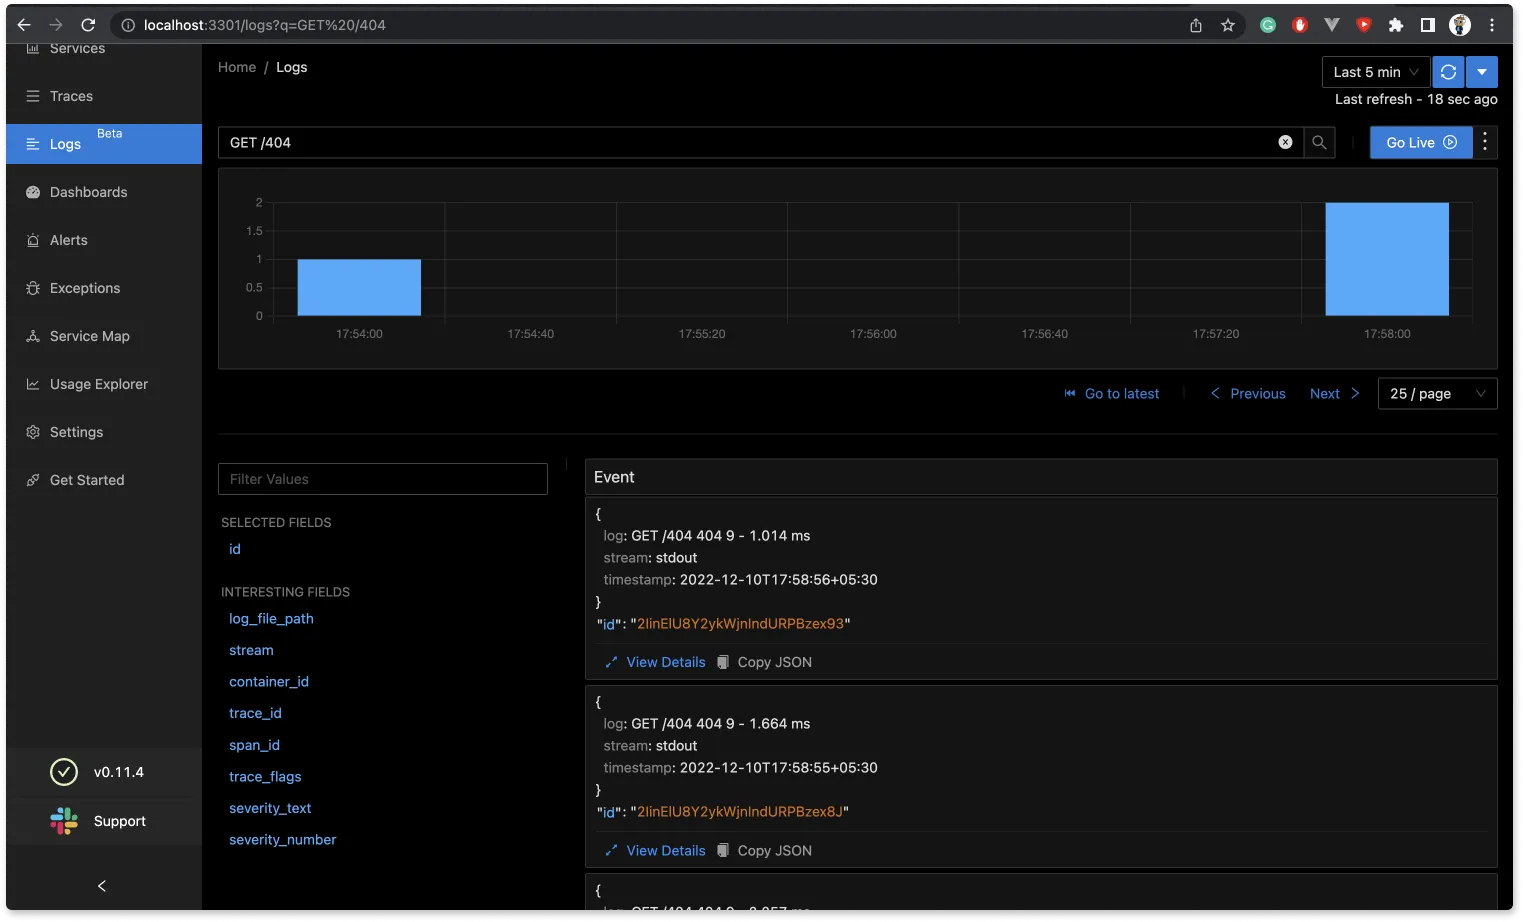Go to Next page of logs
Viewport: 1523px width, 922px height.
[x=1335, y=394]
